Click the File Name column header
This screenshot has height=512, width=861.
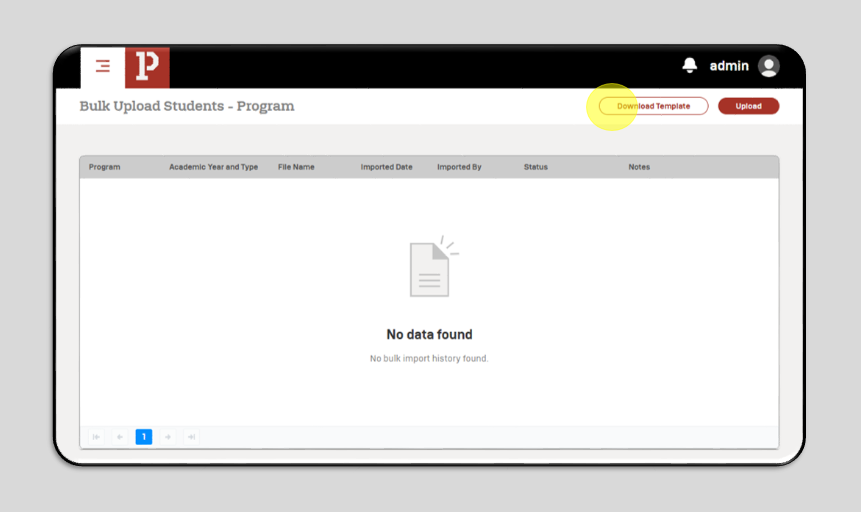(x=296, y=167)
